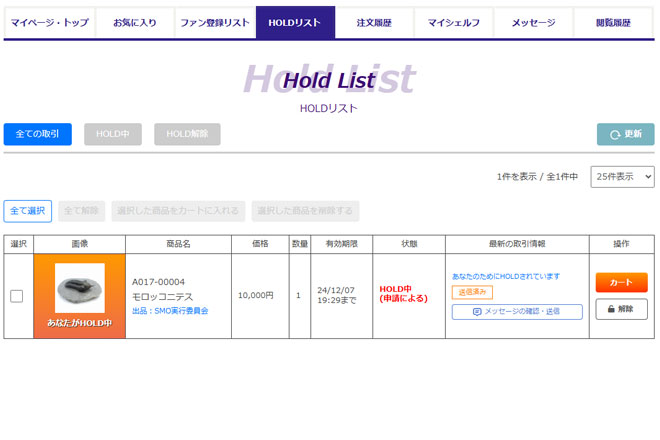The image size is (660, 440).
Task: Open the 閲覧履歴 tab
Action: tap(613, 22)
